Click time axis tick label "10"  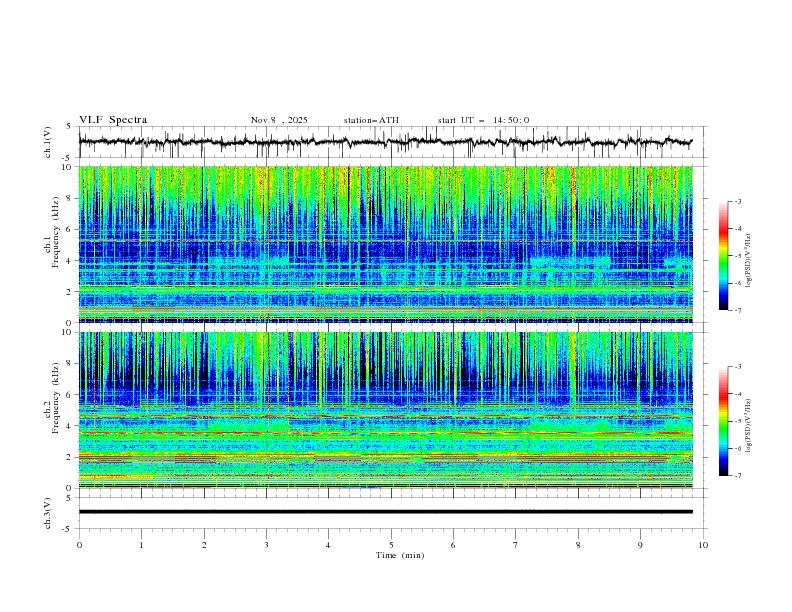[703, 545]
